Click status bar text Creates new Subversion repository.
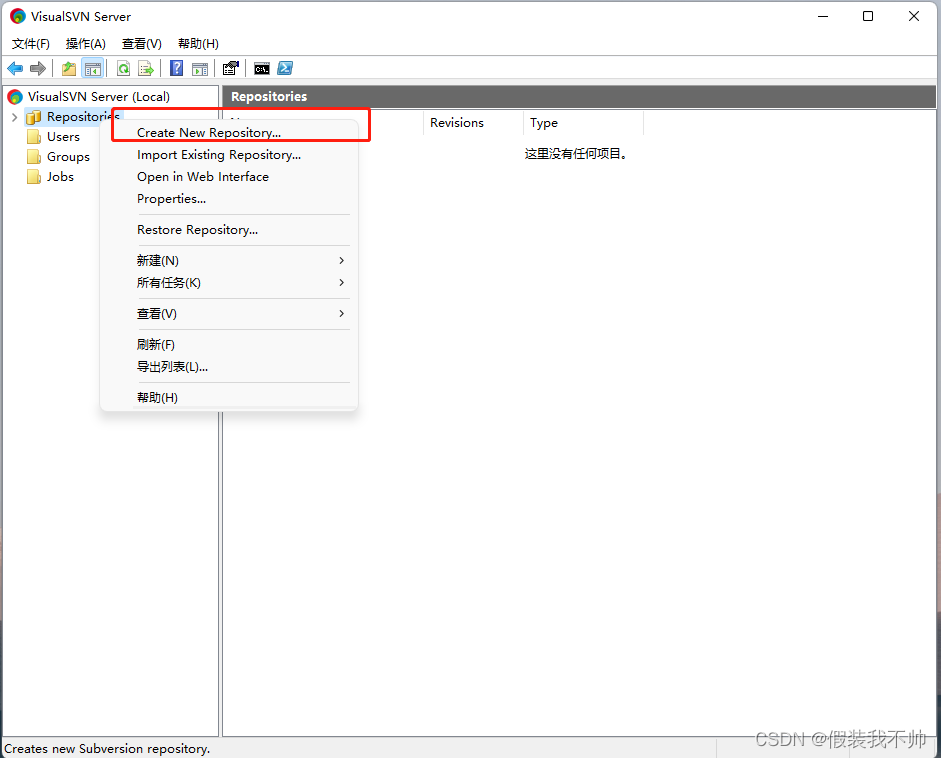 pyautogui.click(x=107, y=749)
